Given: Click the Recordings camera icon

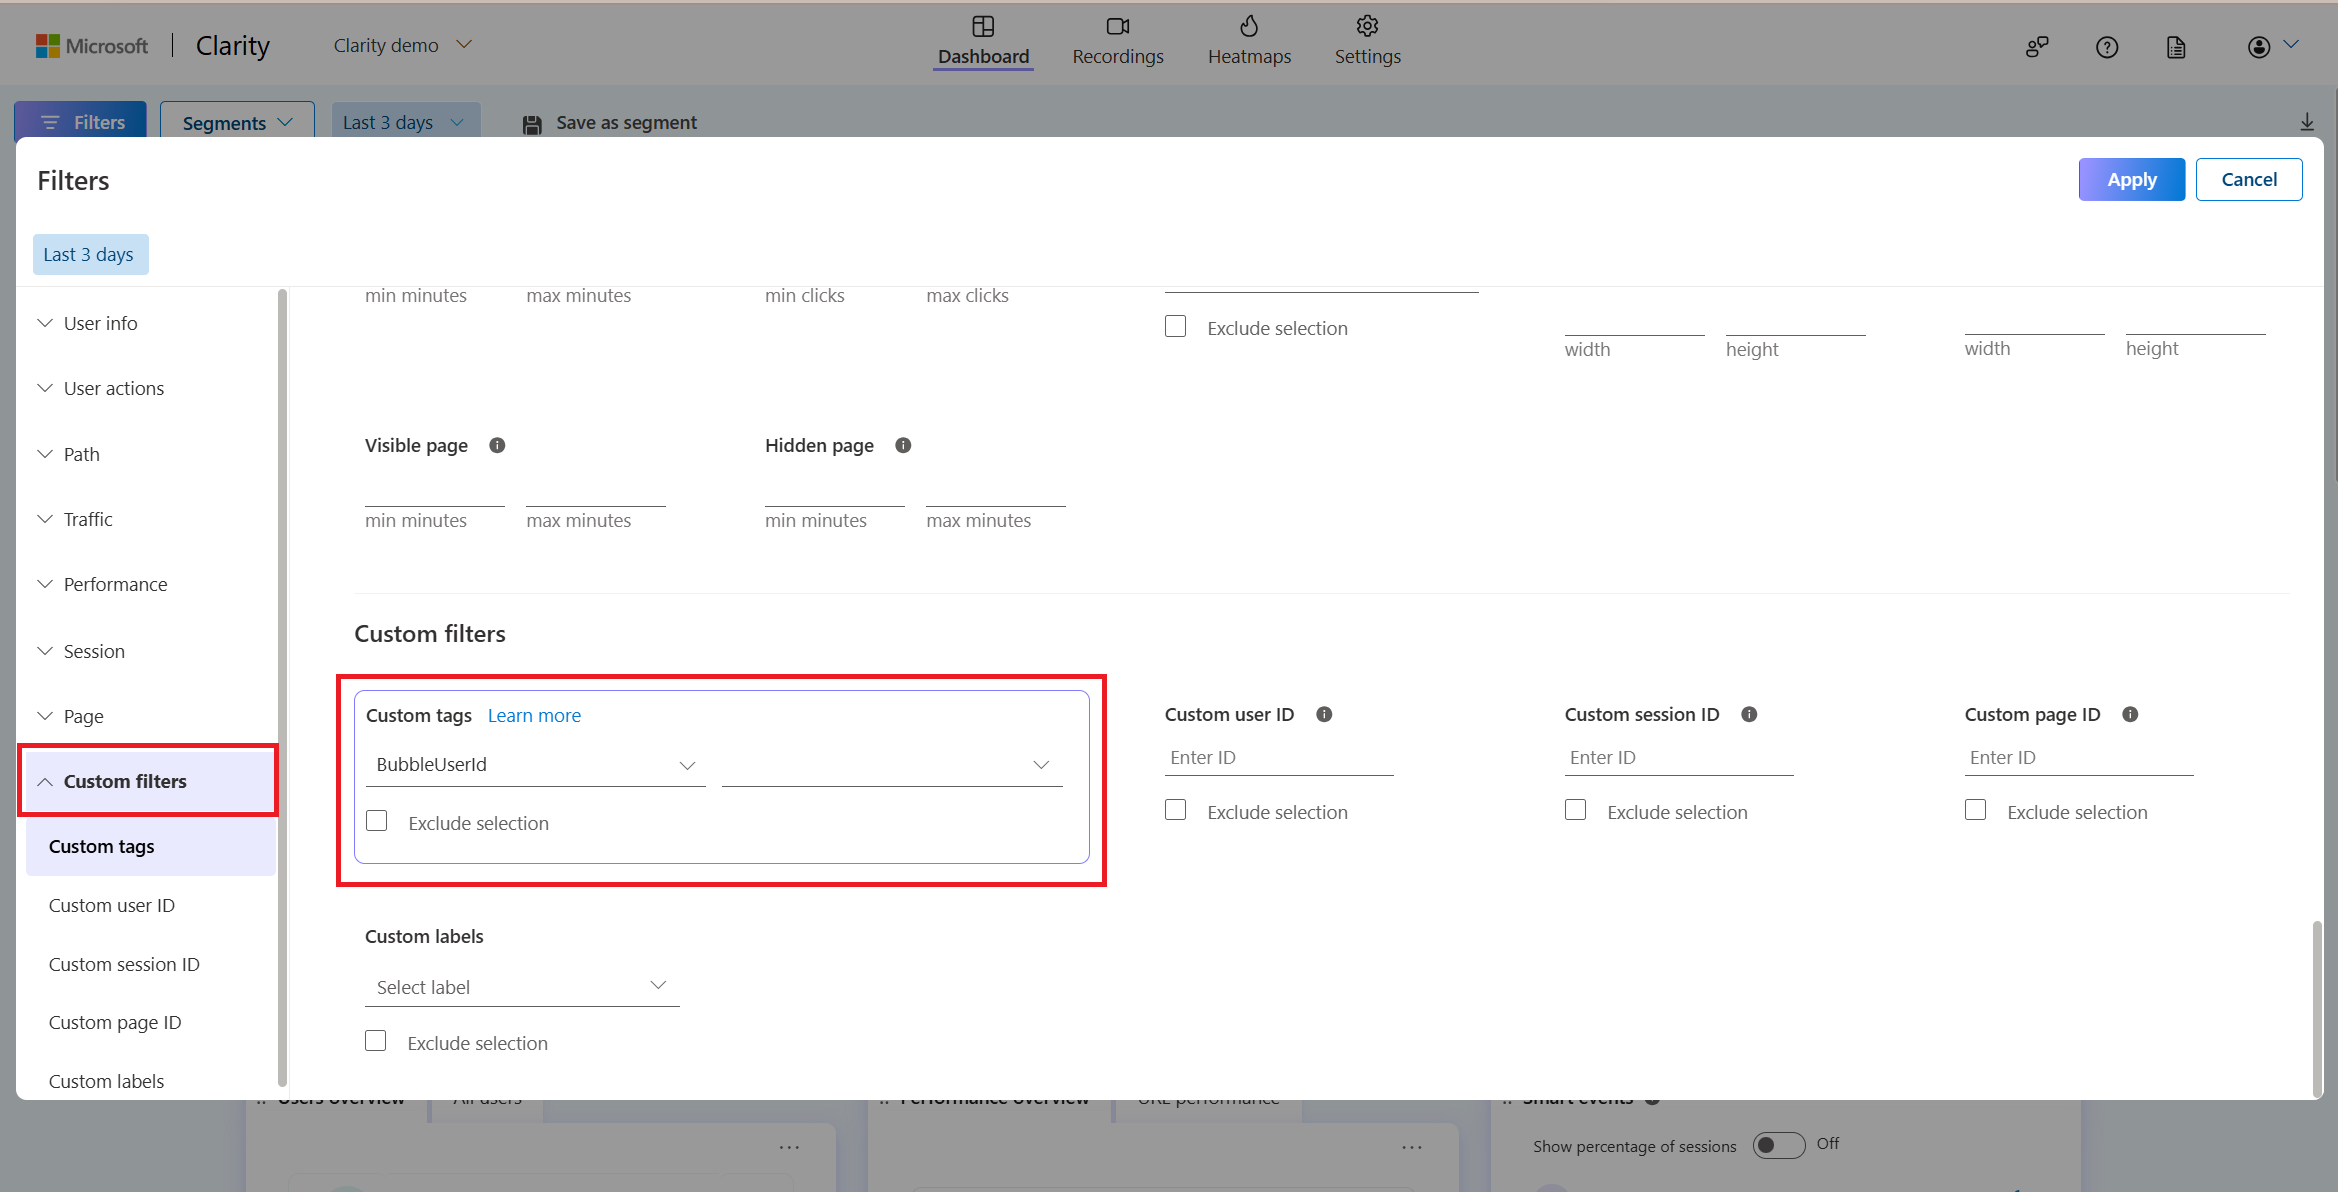Looking at the screenshot, I should tap(1119, 26).
